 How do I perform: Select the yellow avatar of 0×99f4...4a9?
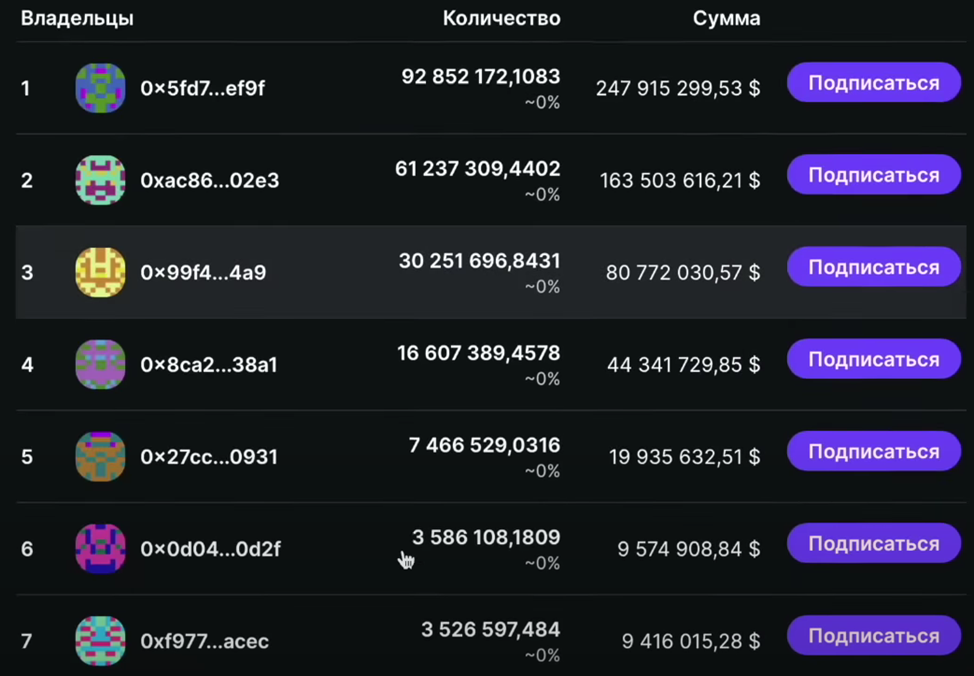100,272
